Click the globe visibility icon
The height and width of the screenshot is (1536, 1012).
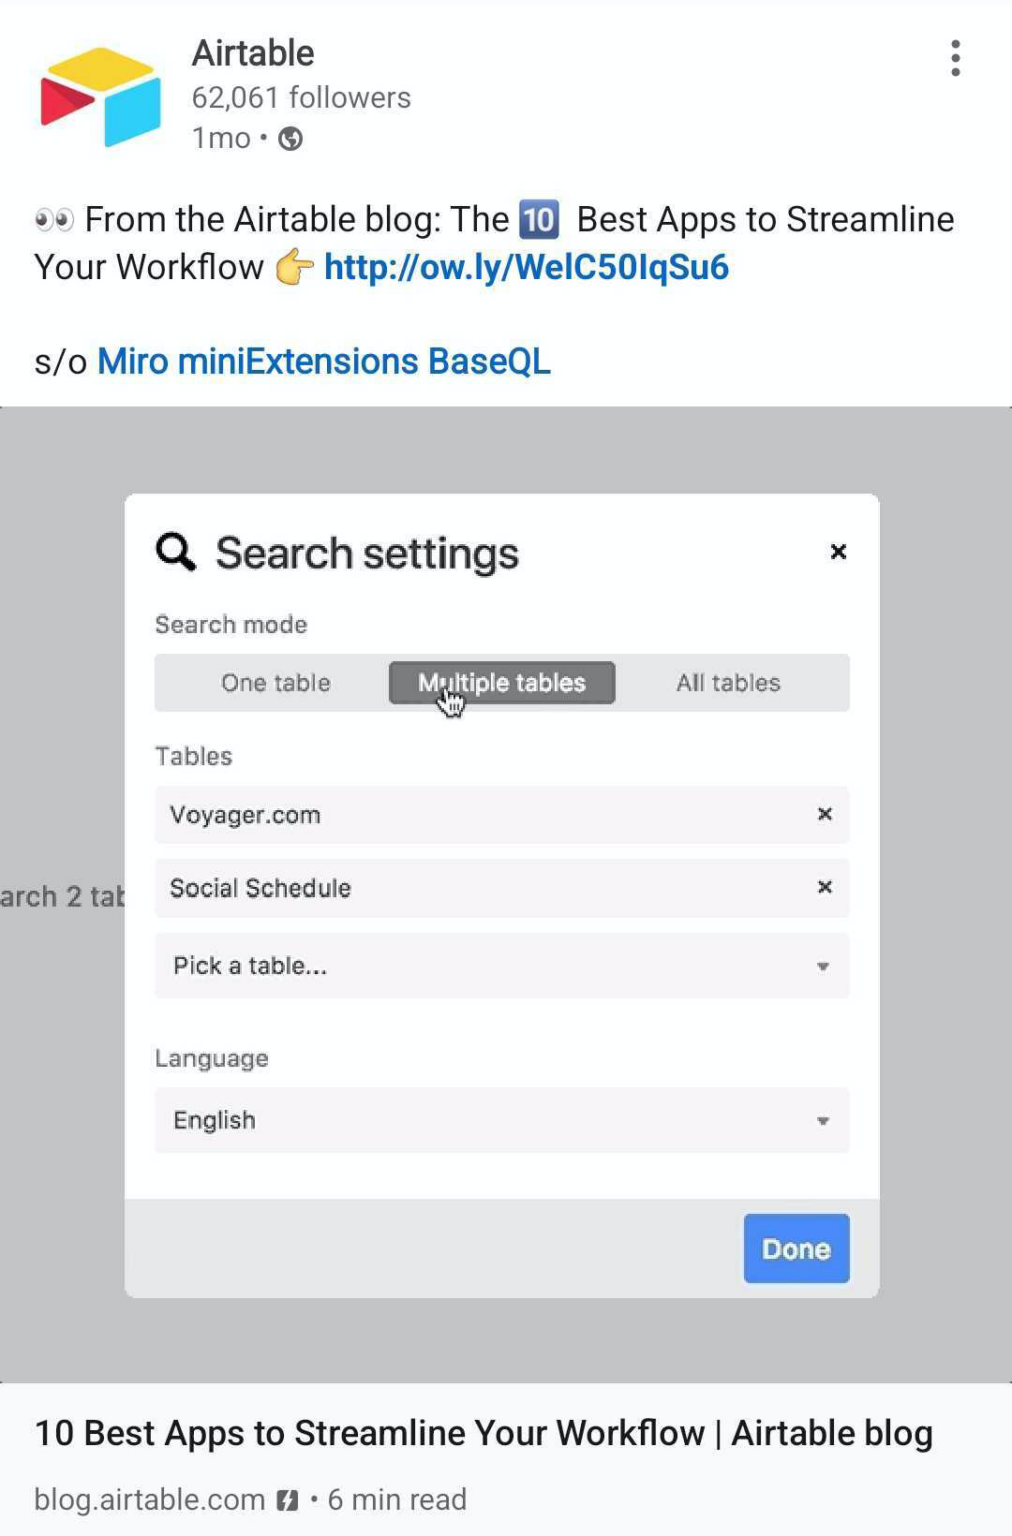click(290, 139)
